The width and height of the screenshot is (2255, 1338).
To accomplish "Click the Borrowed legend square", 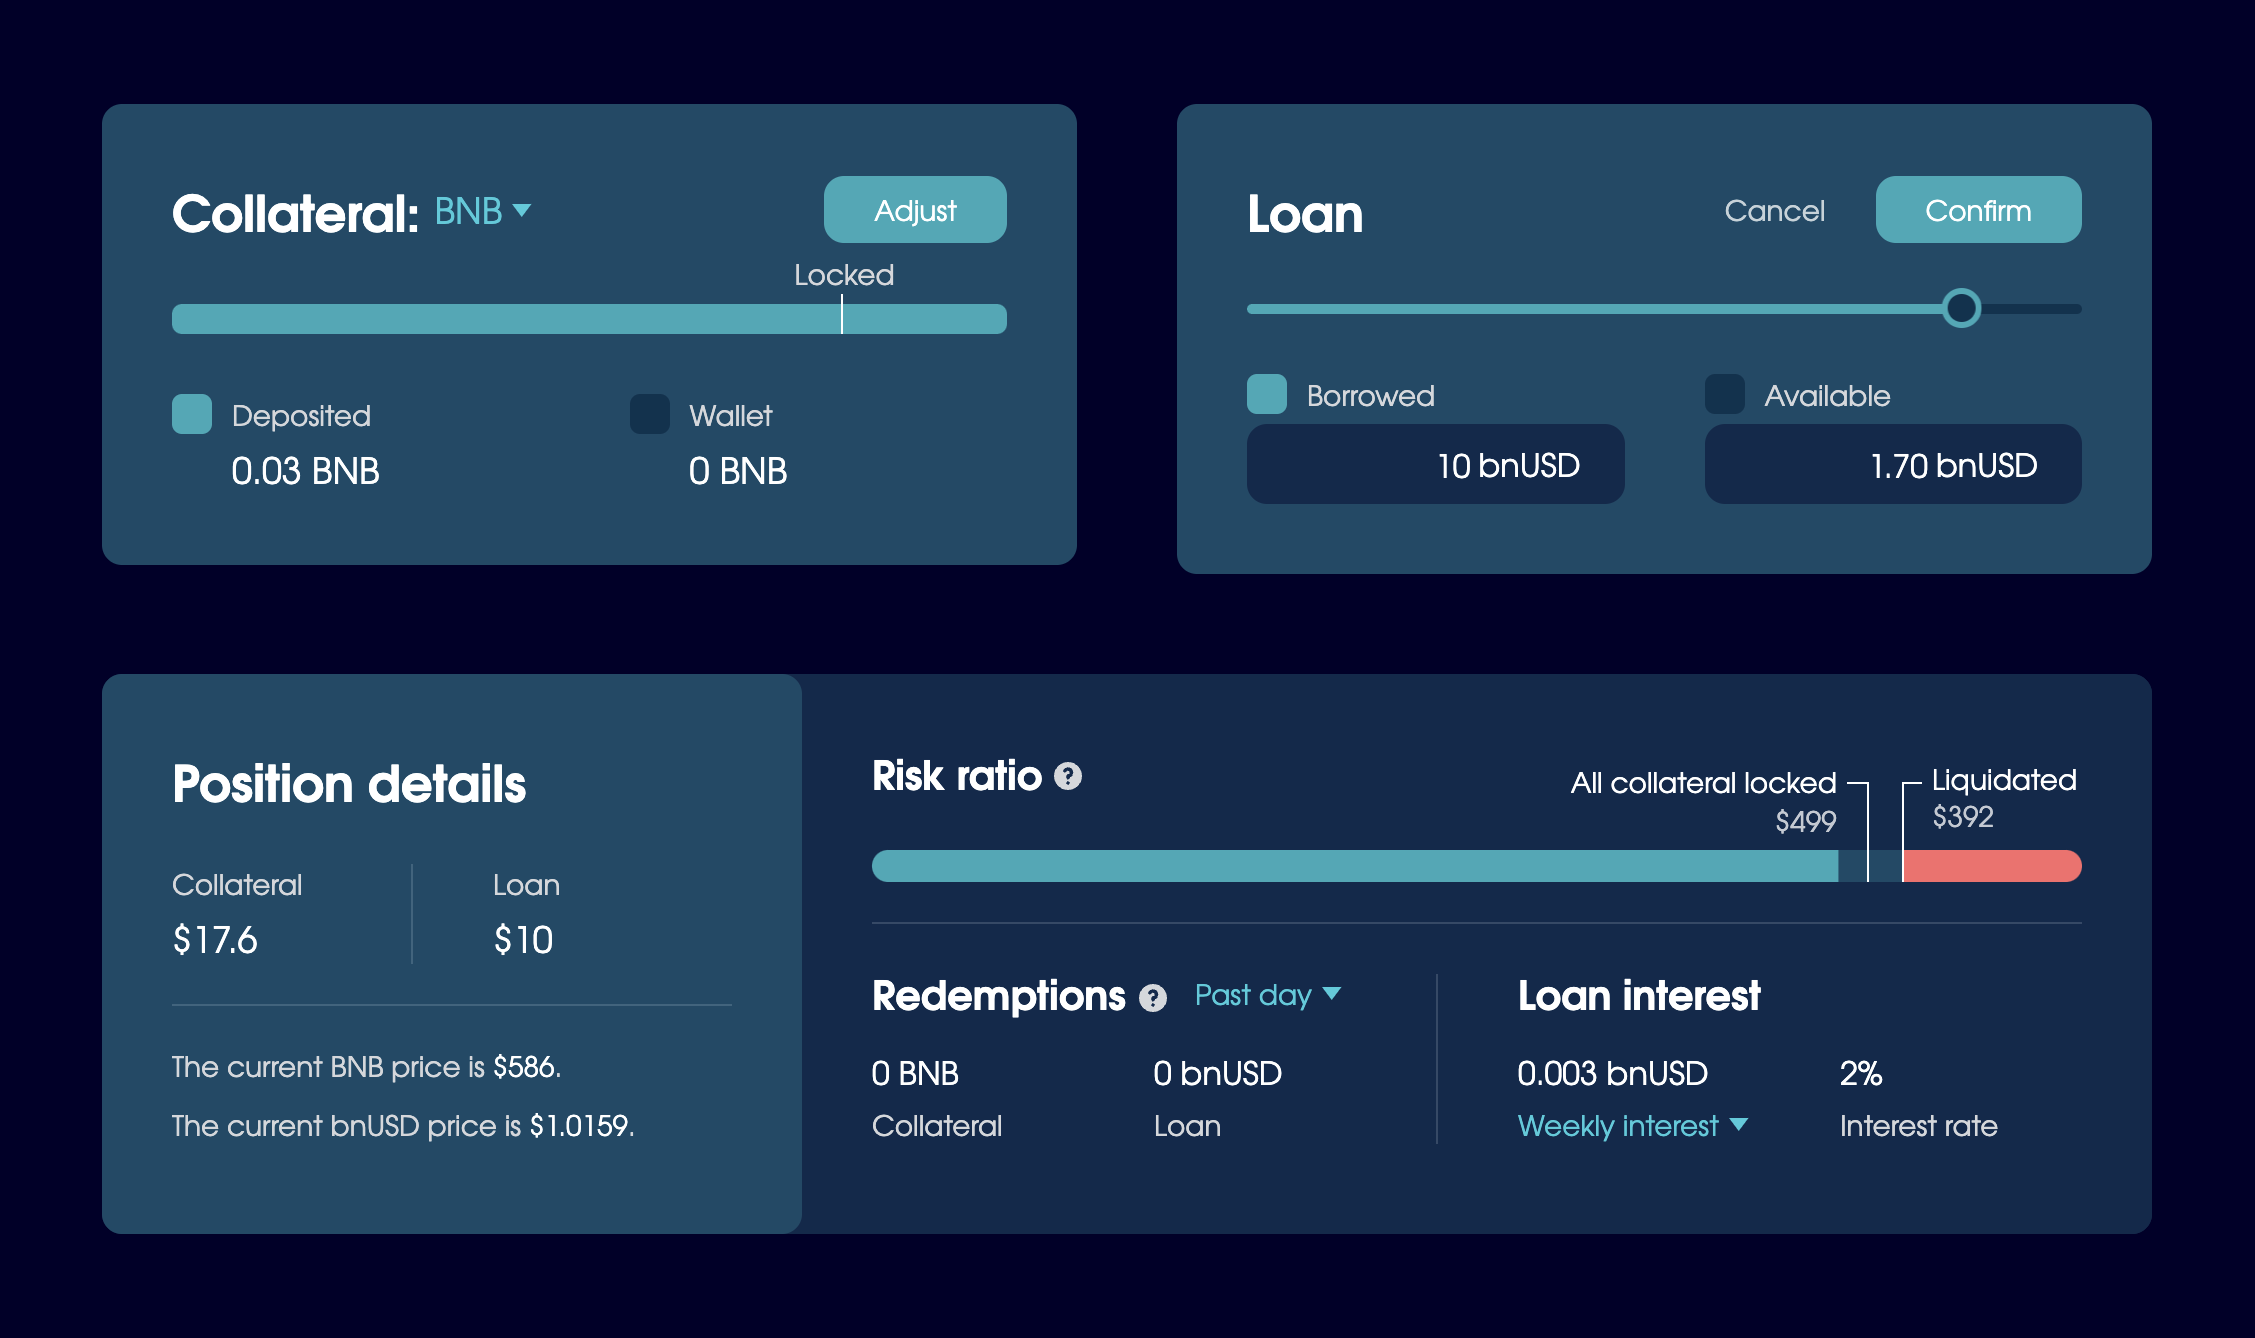I will pyautogui.click(x=1266, y=394).
